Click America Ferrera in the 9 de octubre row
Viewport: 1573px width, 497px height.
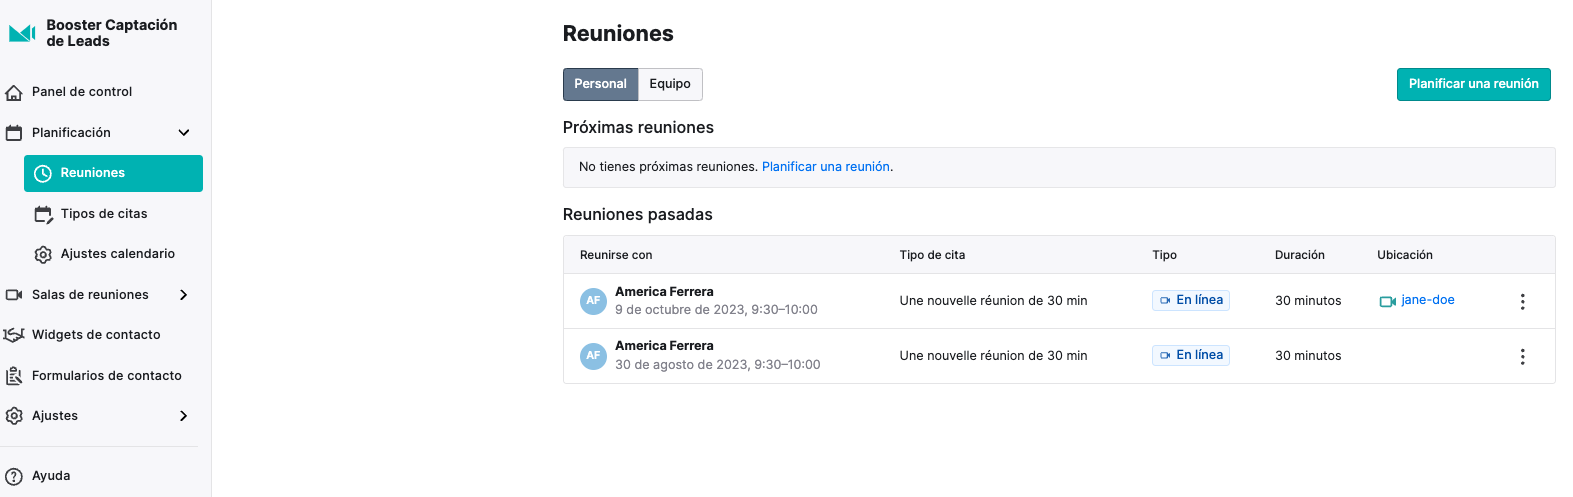(x=664, y=292)
